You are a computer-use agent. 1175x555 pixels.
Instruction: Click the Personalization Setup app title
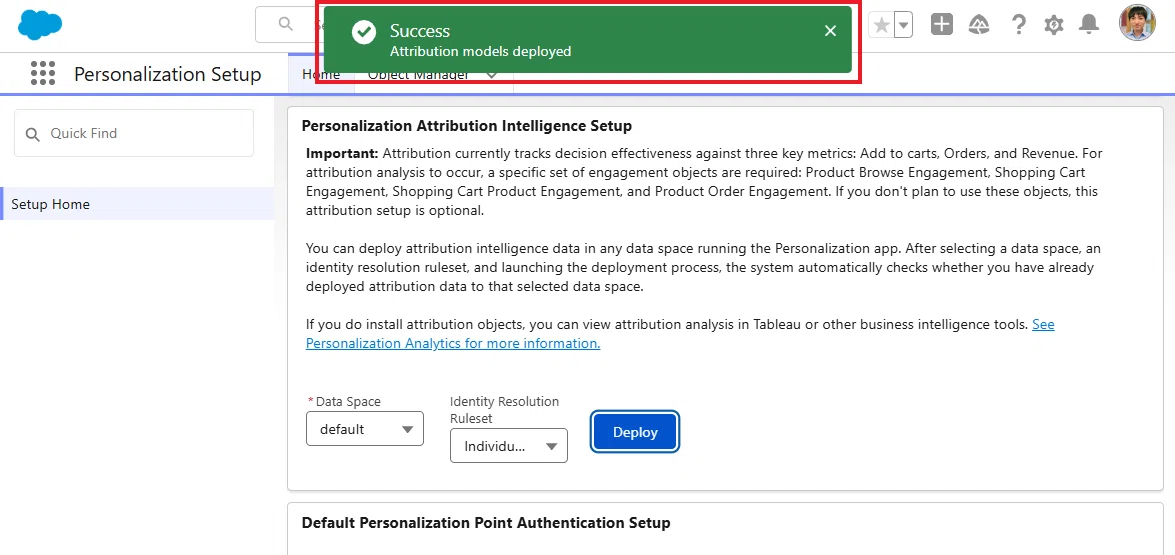pyautogui.click(x=168, y=74)
